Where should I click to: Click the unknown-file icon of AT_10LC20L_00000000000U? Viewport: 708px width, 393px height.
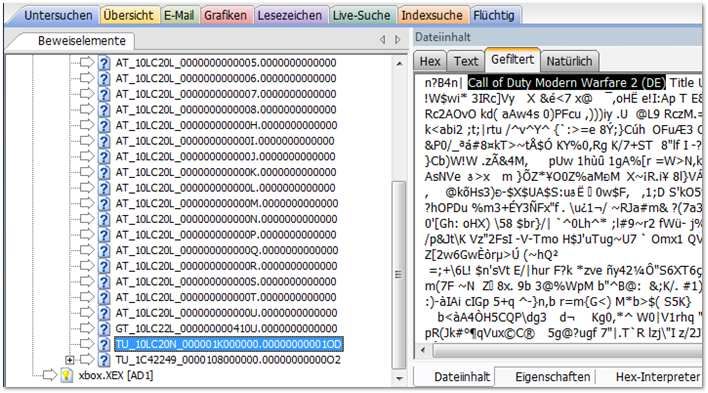tap(104, 313)
